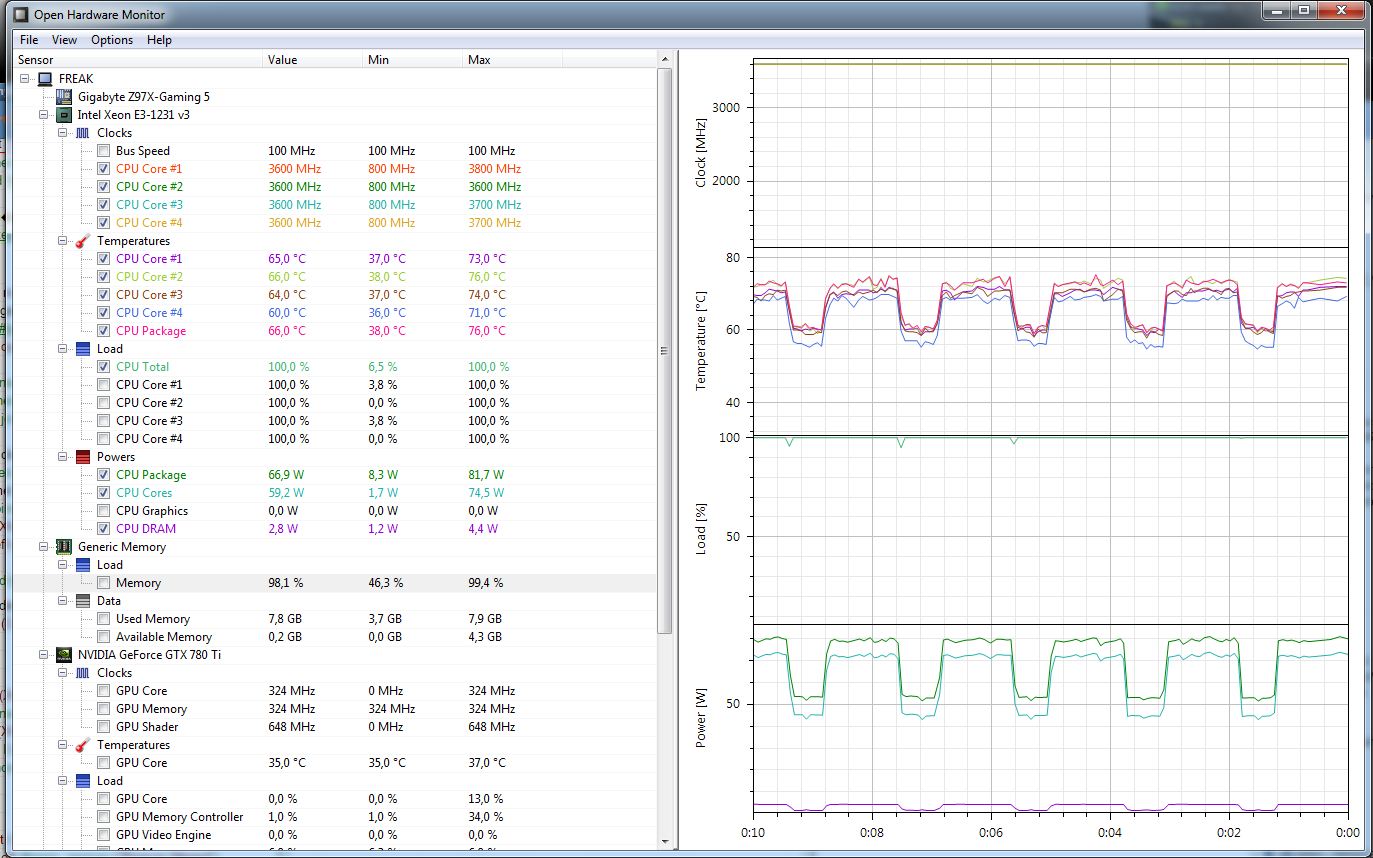Click the Min column header
This screenshot has width=1373, height=858.
point(412,60)
